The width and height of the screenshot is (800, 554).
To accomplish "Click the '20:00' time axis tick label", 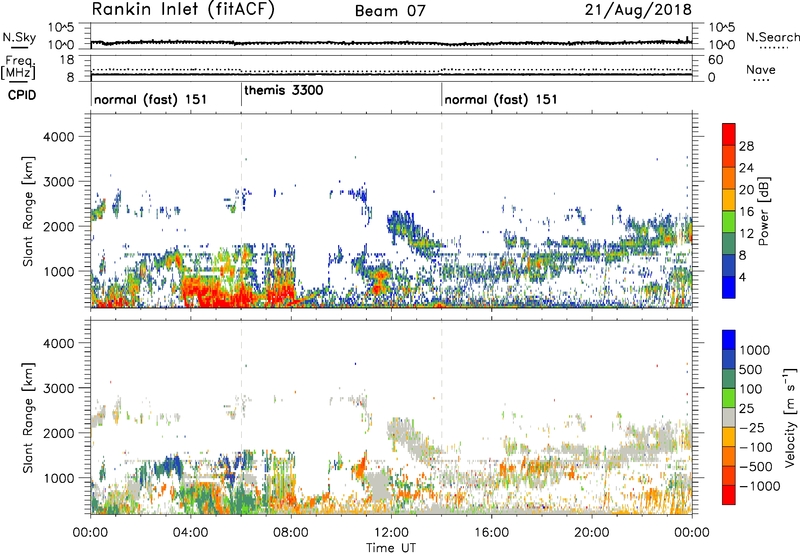I will coord(591,533).
